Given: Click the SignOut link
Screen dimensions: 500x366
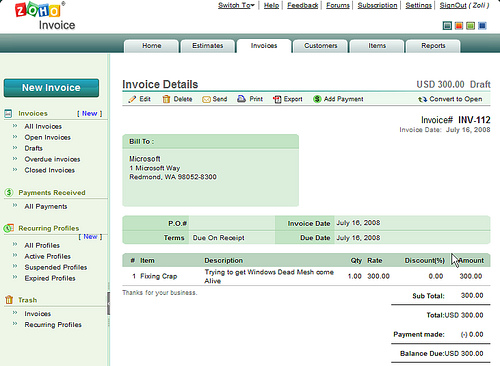Looking at the screenshot, I should coord(453,5).
